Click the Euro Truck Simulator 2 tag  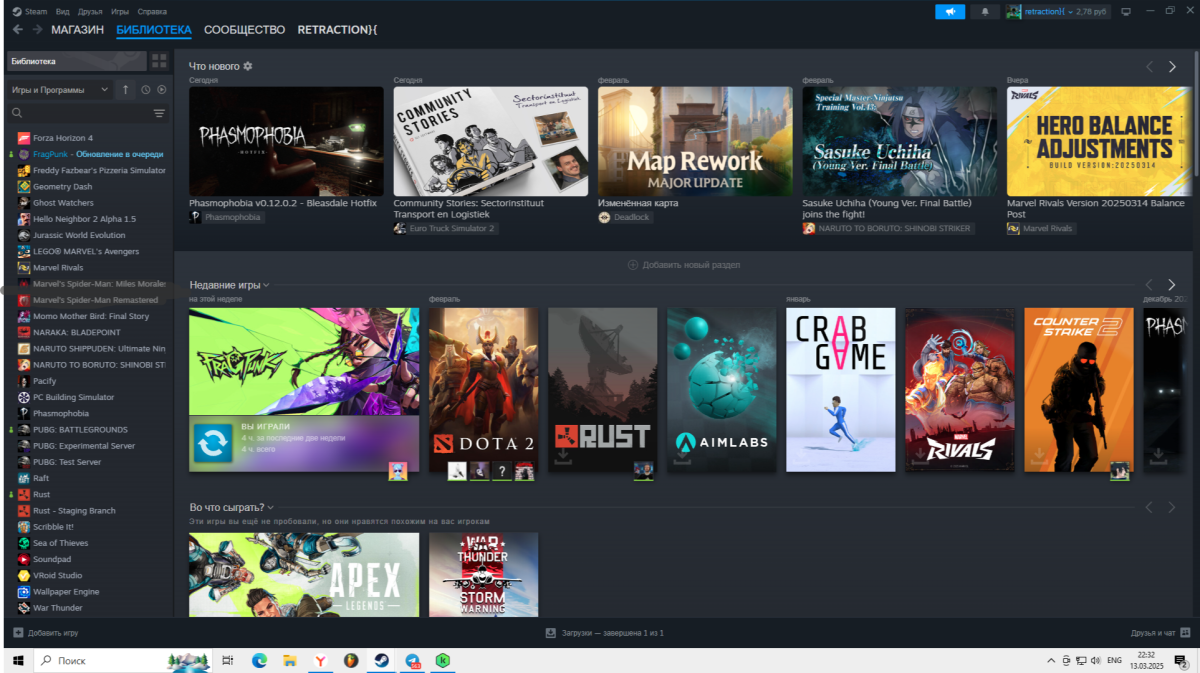[x=446, y=229]
